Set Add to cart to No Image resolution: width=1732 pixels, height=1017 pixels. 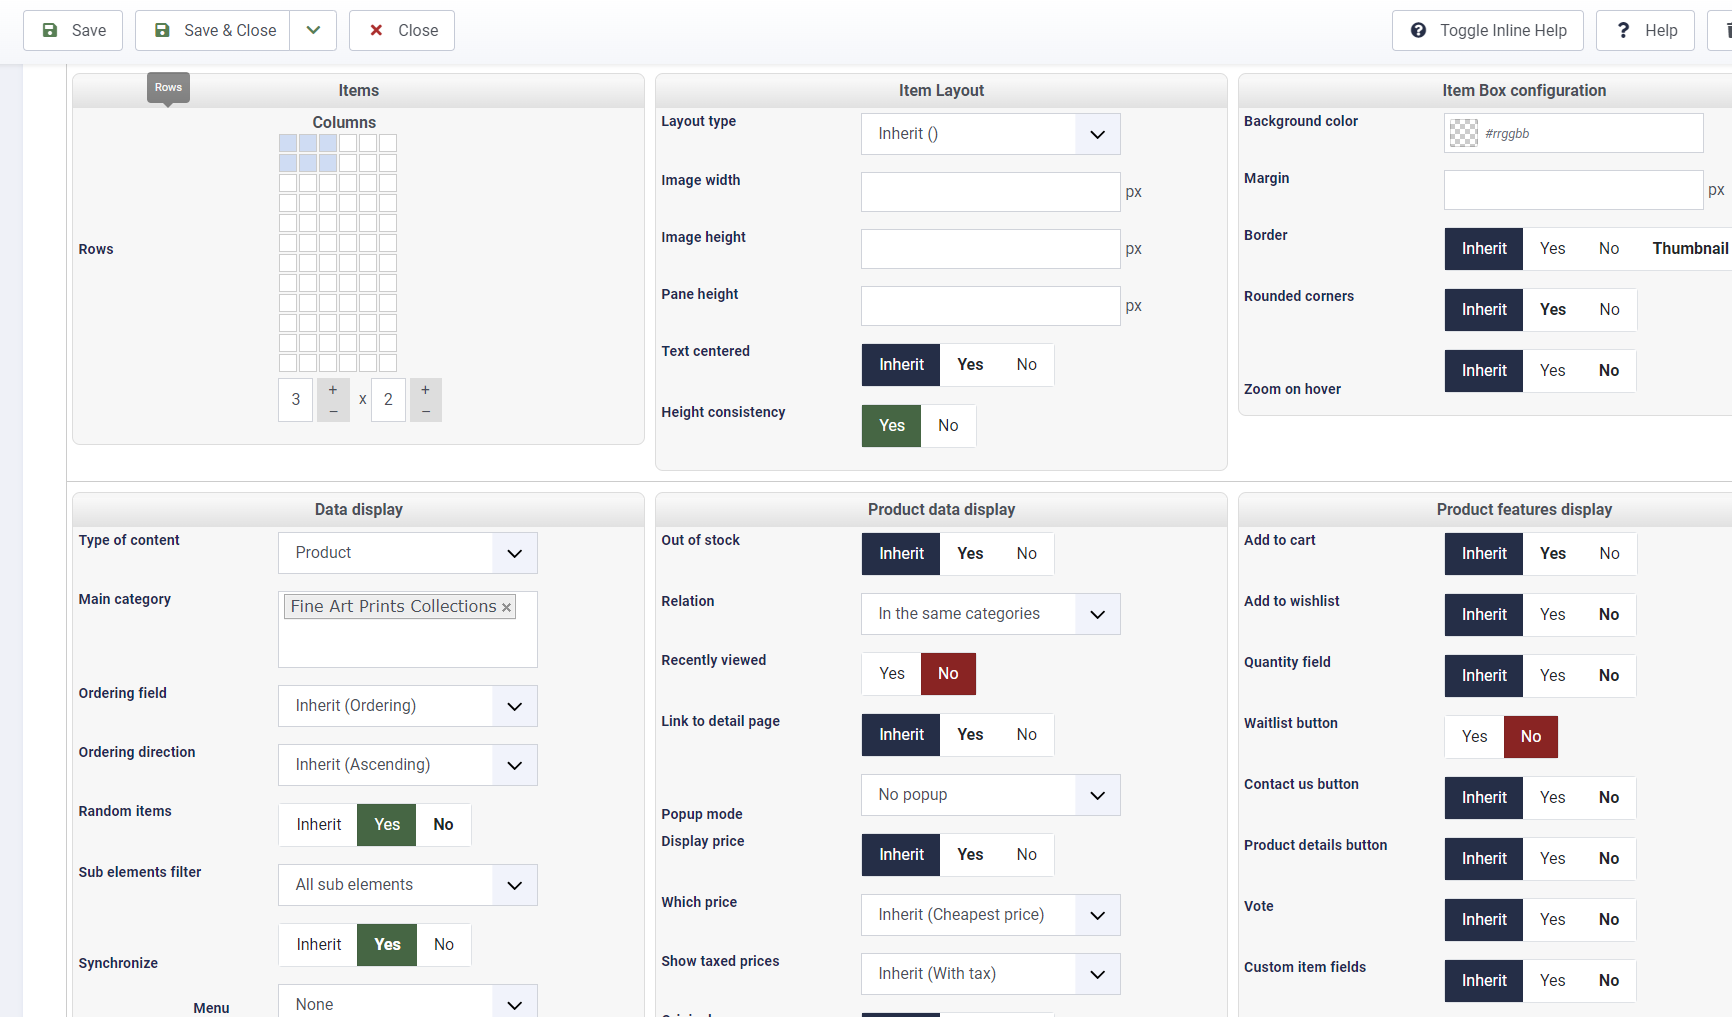1609,554
